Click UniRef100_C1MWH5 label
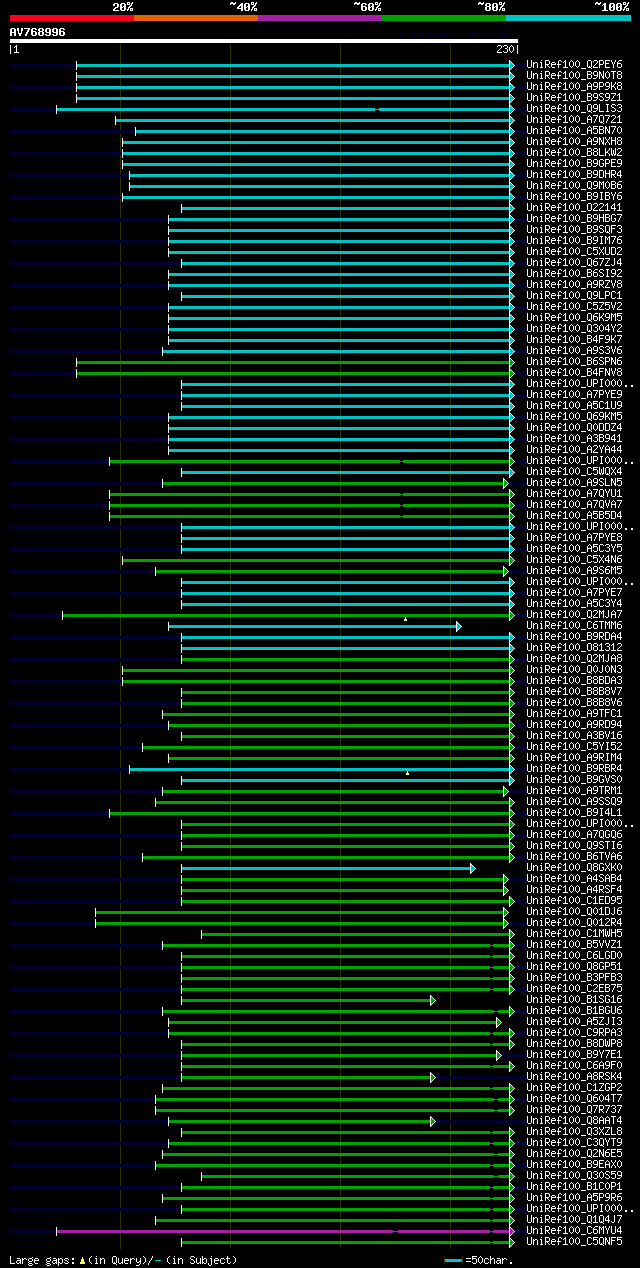The height and width of the screenshot is (1268, 640). (574, 934)
